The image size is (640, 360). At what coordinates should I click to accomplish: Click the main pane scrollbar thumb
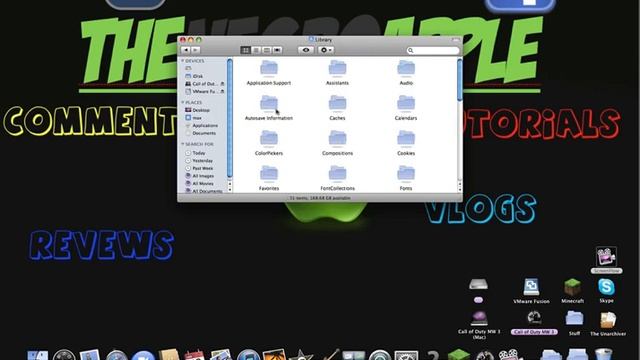pos(460,80)
